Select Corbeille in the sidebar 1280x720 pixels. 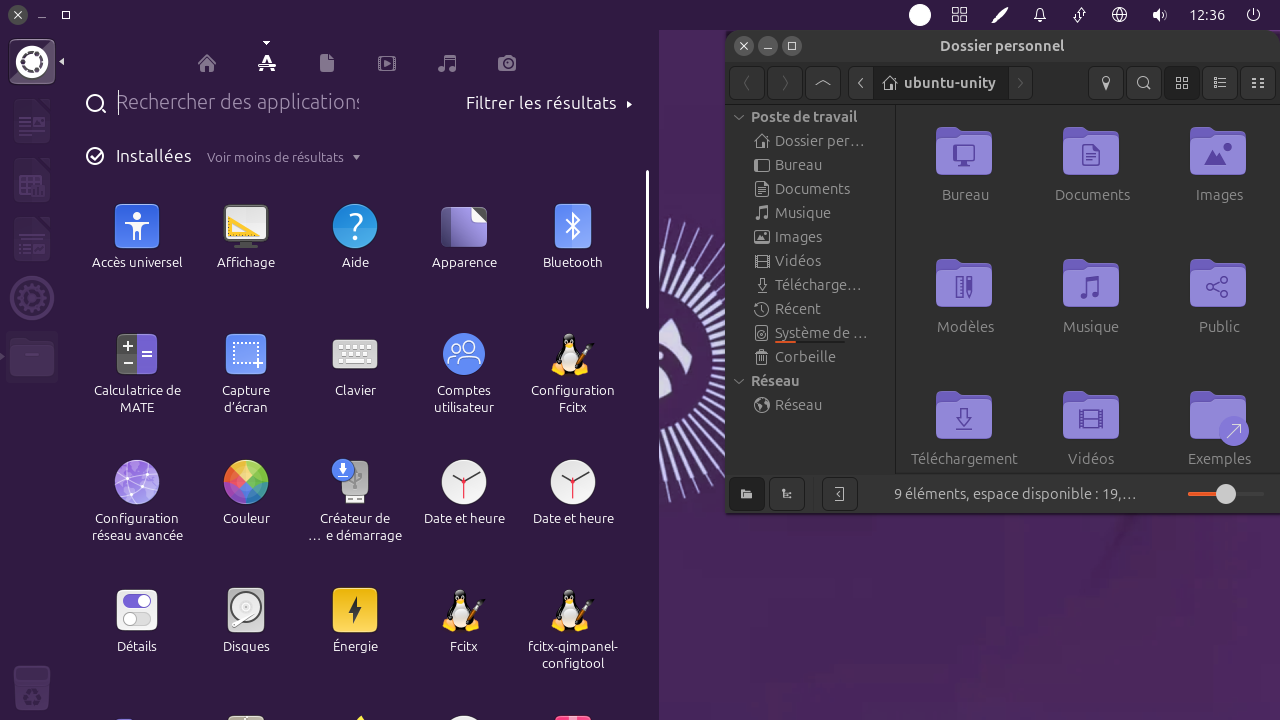[x=804, y=357]
